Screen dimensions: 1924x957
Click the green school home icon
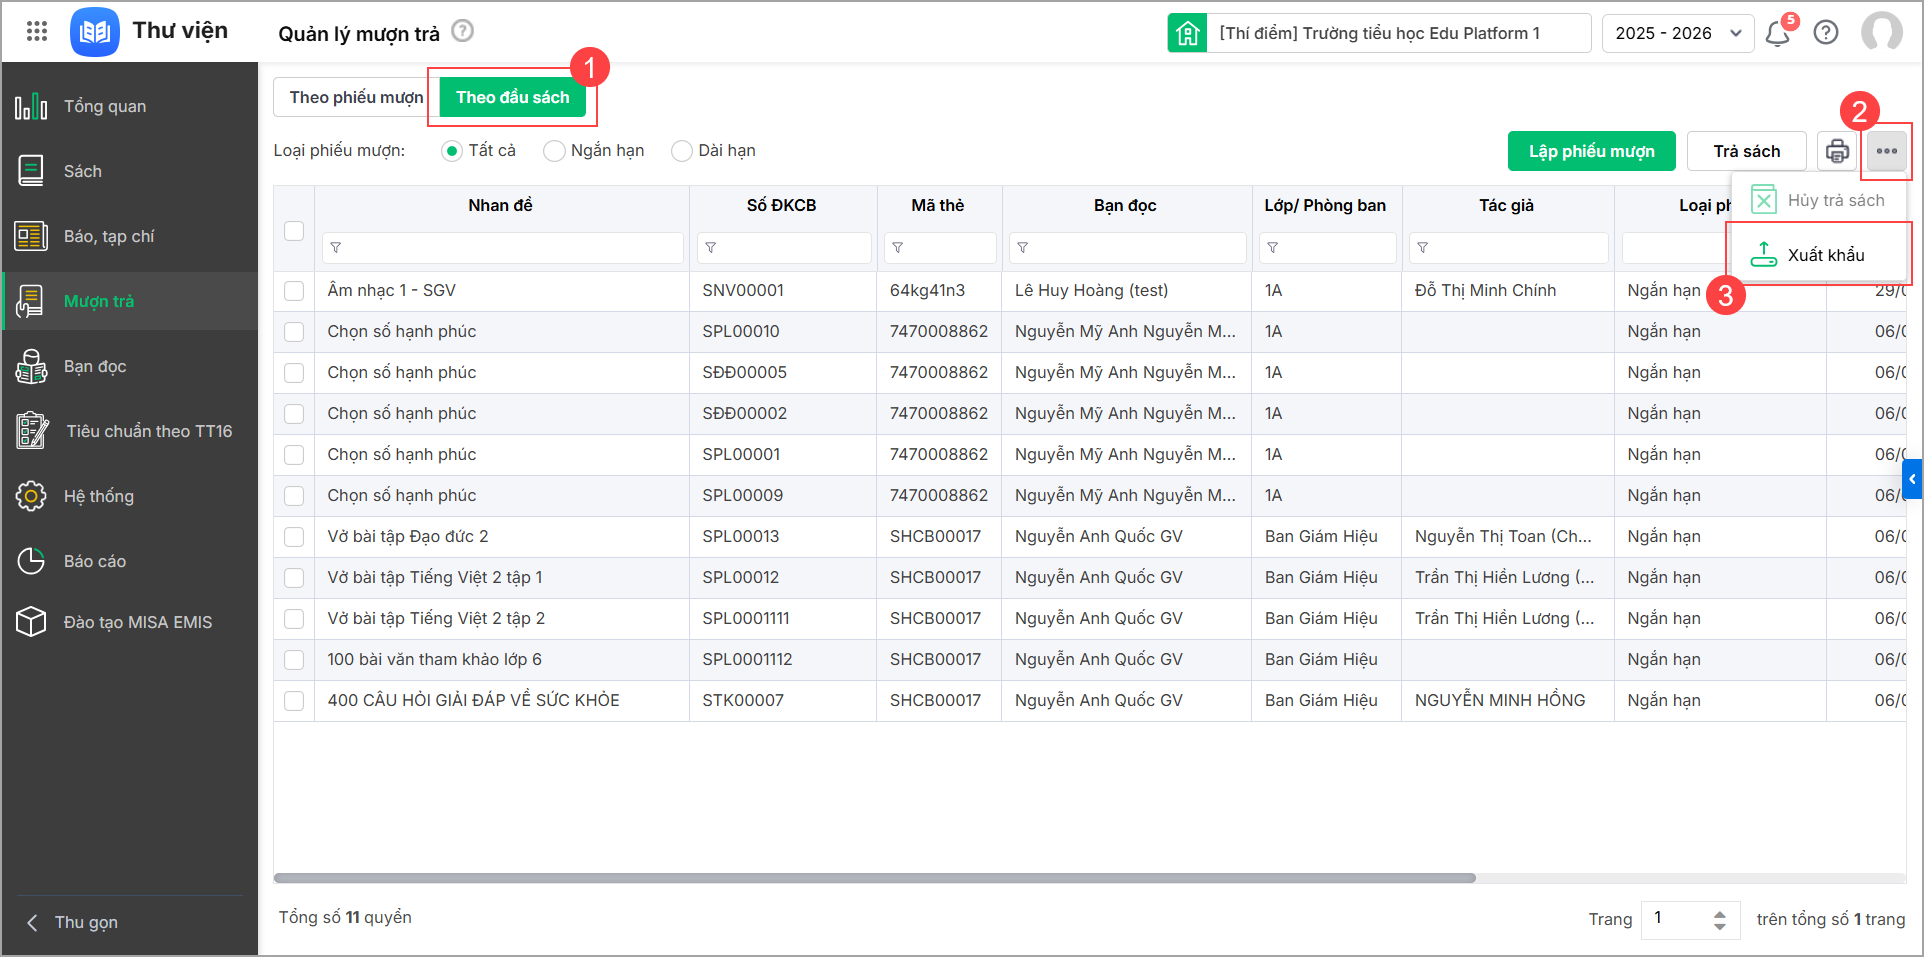(x=1187, y=33)
